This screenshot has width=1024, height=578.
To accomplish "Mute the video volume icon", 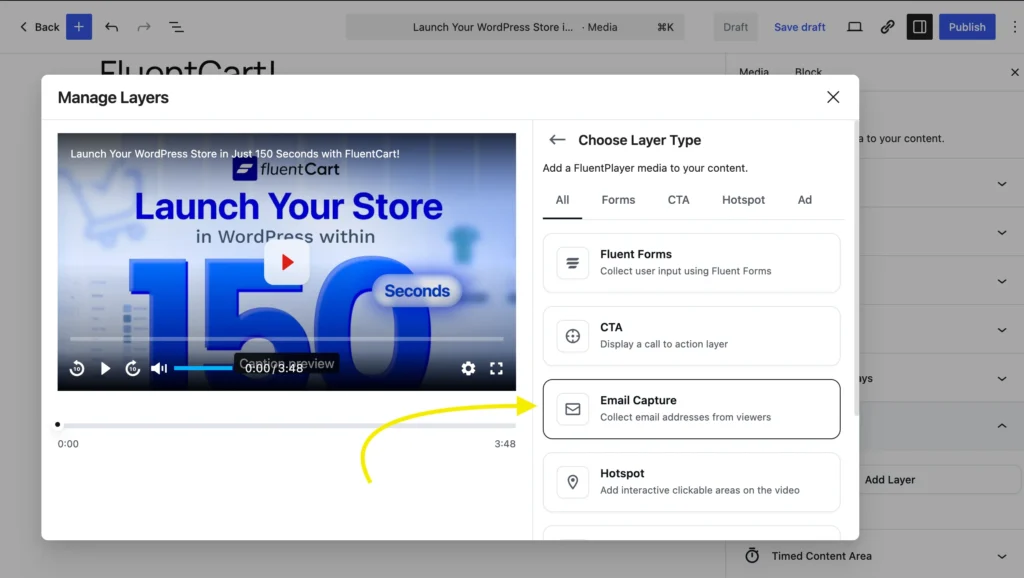I will tap(159, 368).
